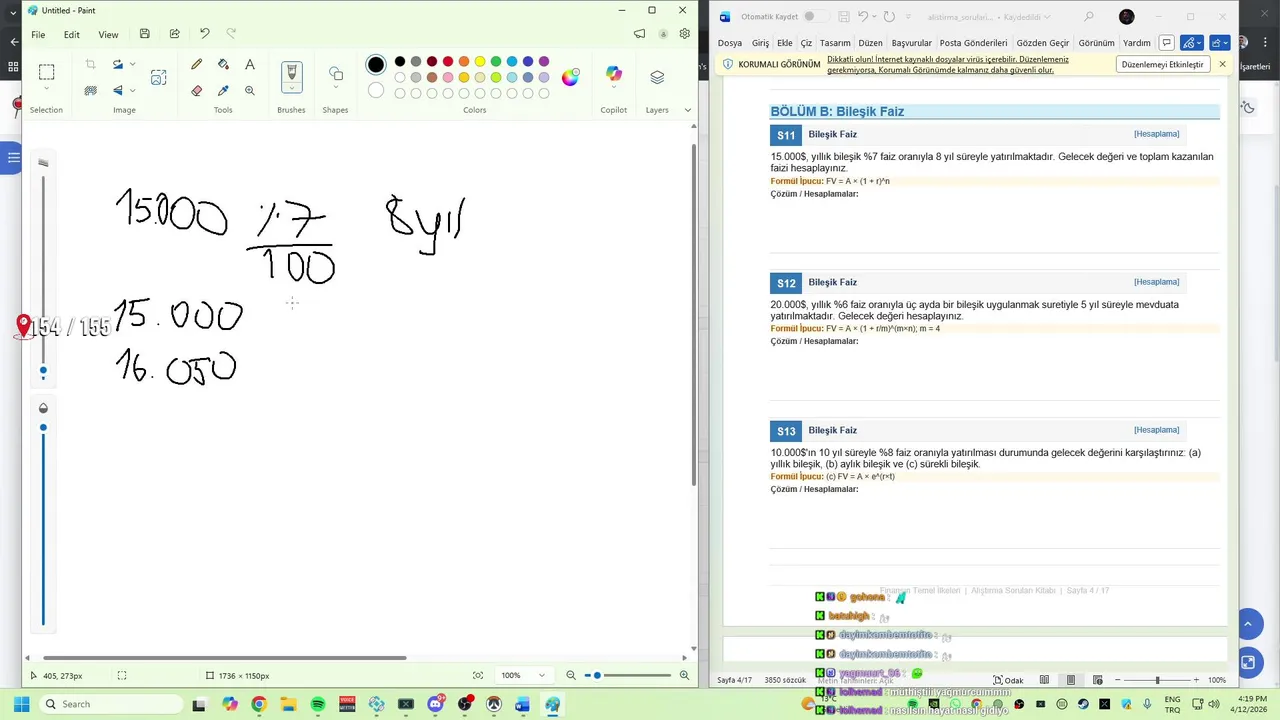Click the Flip icon in Image group
This screenshot has height=720, width=1280.
coord(118,90)
